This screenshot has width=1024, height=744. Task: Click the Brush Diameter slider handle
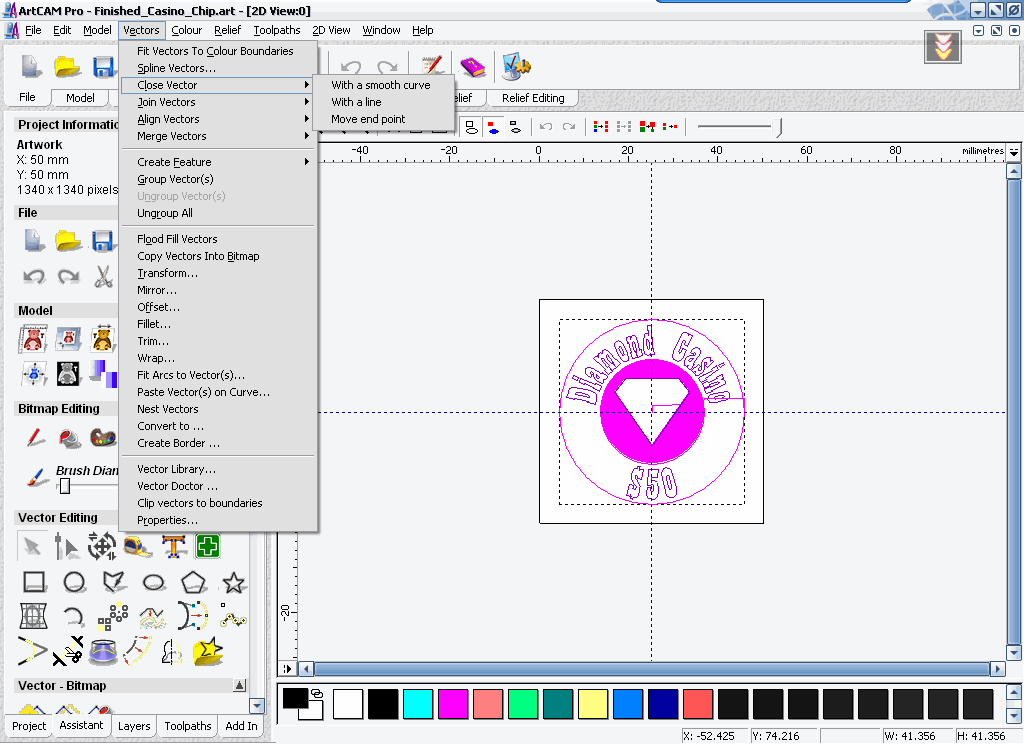[65, 485]
